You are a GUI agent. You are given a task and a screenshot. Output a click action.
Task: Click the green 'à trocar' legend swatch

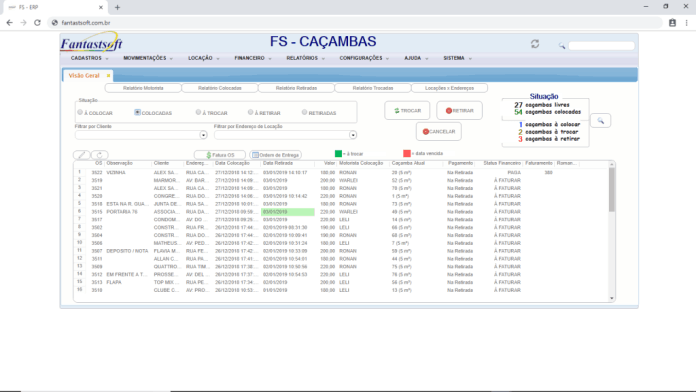tap(338, 154)
